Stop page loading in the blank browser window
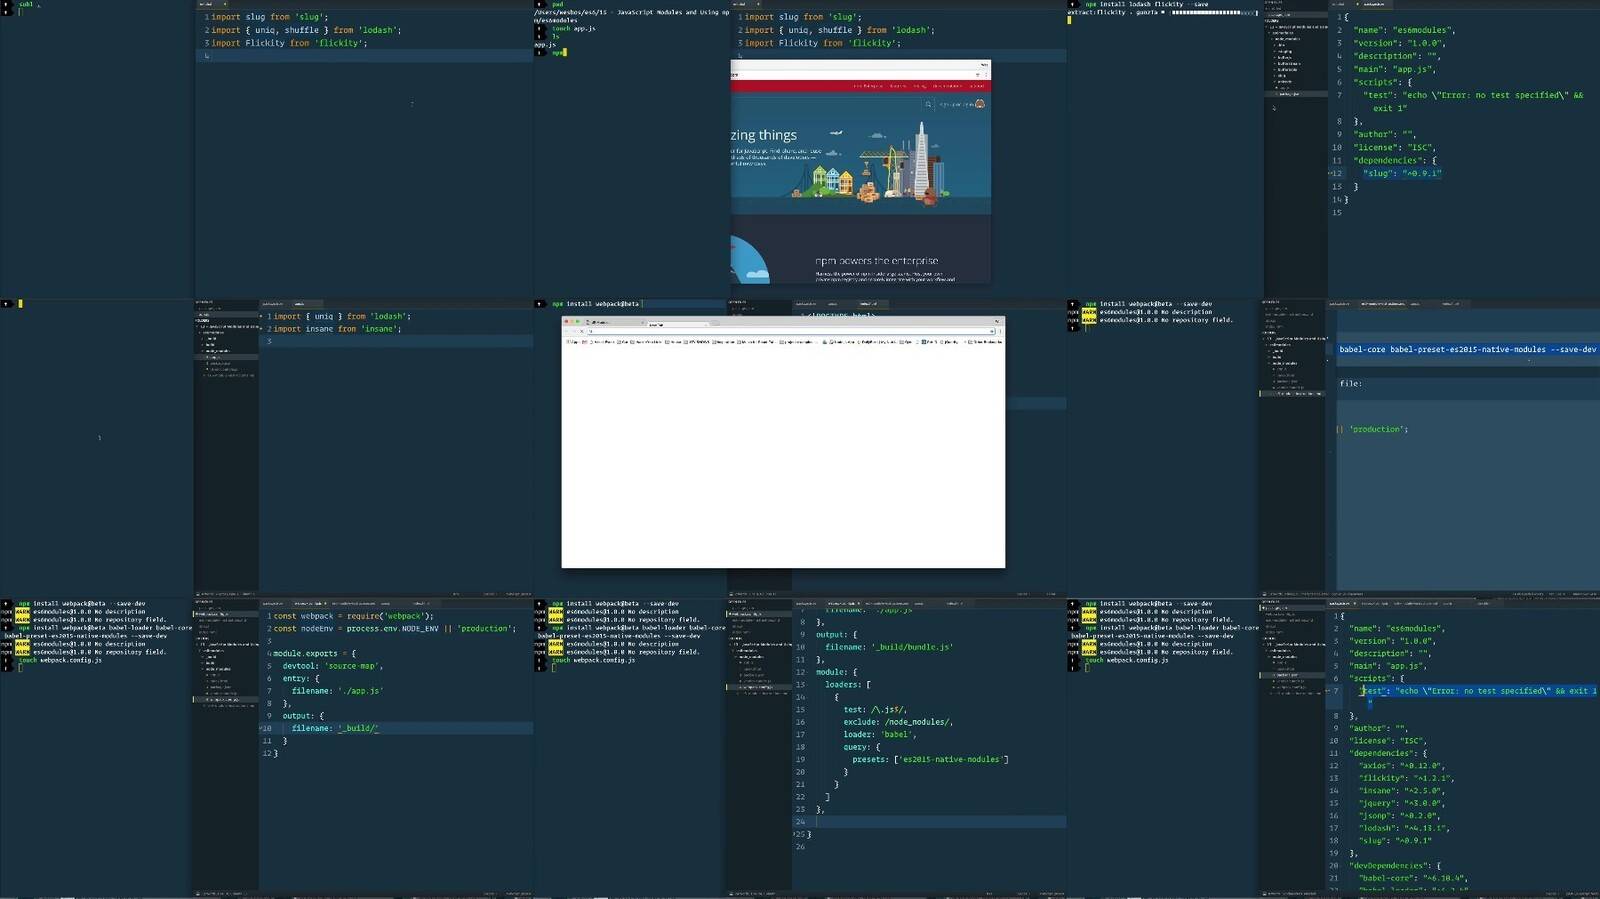Viewport: 1600px width, 899px height. (x=584, y=331)
